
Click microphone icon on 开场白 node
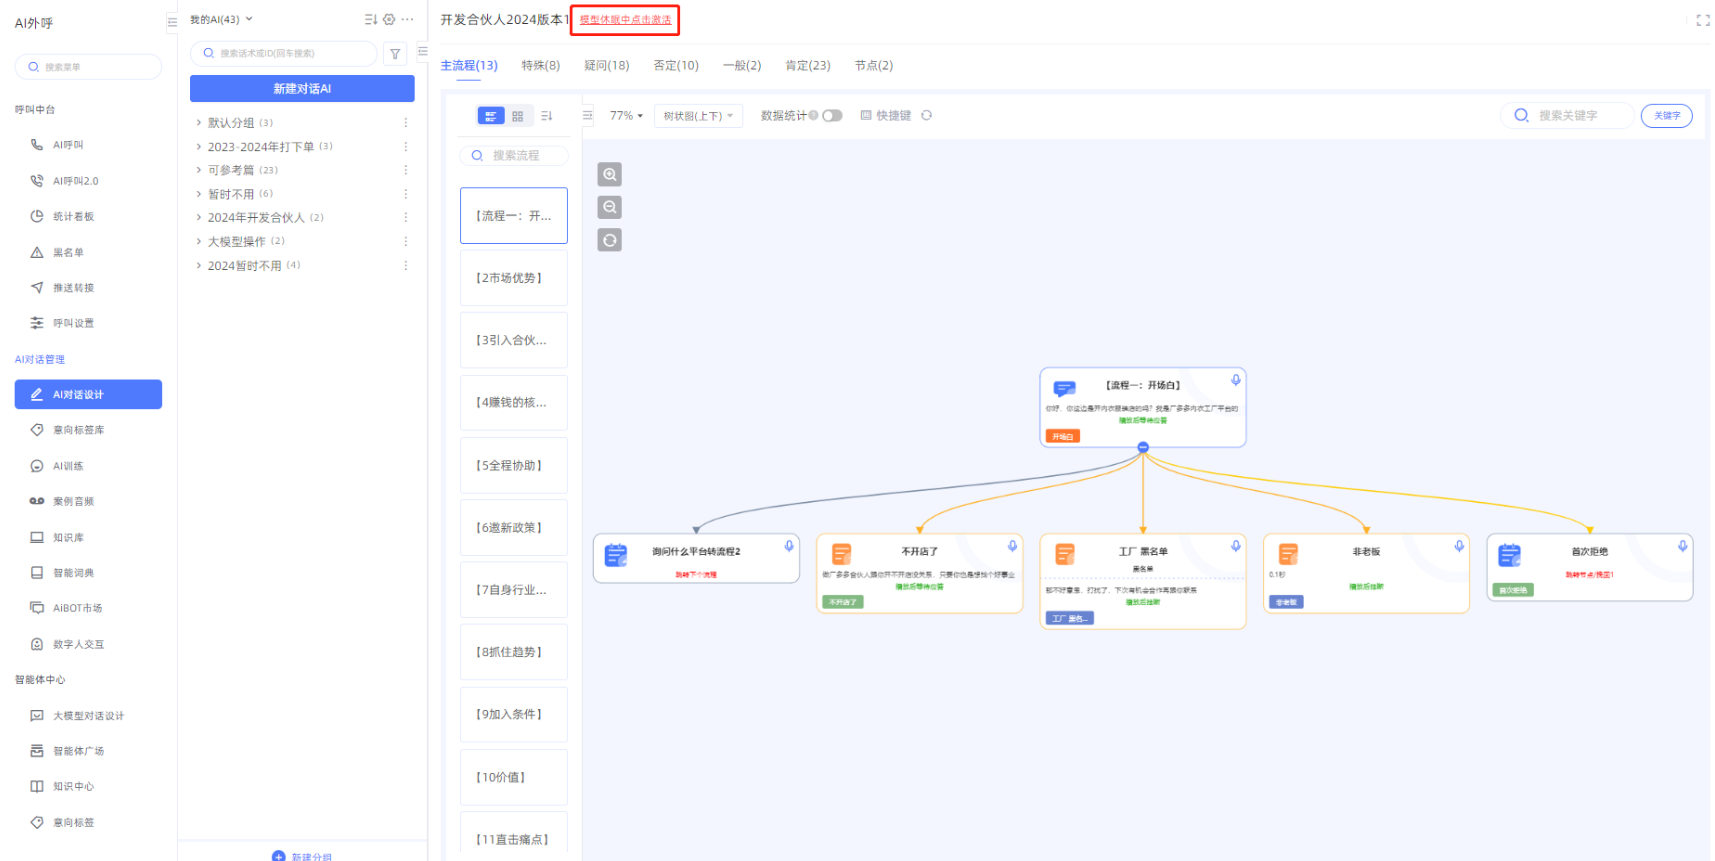point(1235,380)
